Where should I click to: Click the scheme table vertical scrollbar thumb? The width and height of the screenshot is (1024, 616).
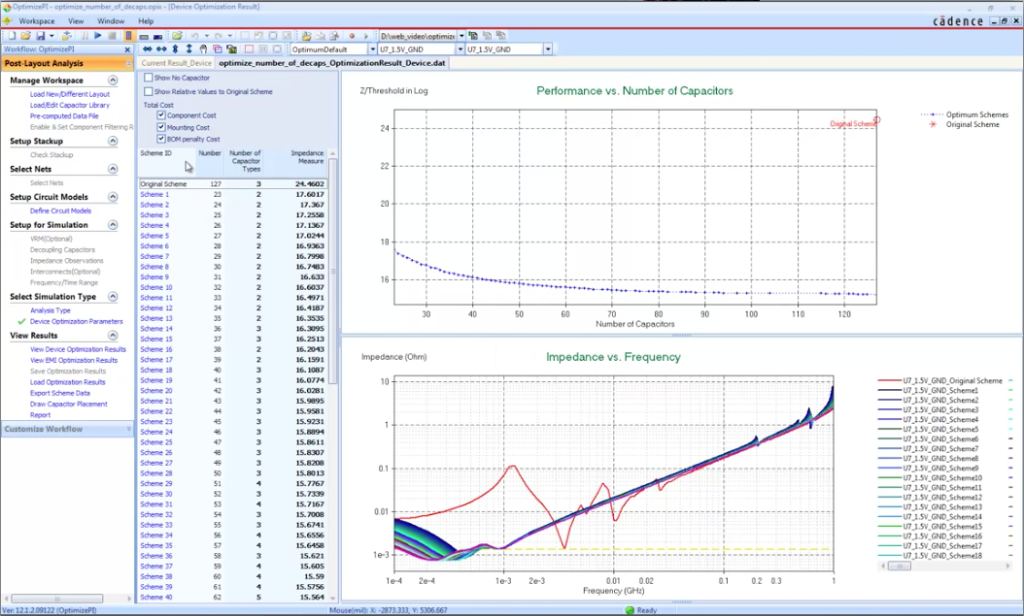click(332, 270)
